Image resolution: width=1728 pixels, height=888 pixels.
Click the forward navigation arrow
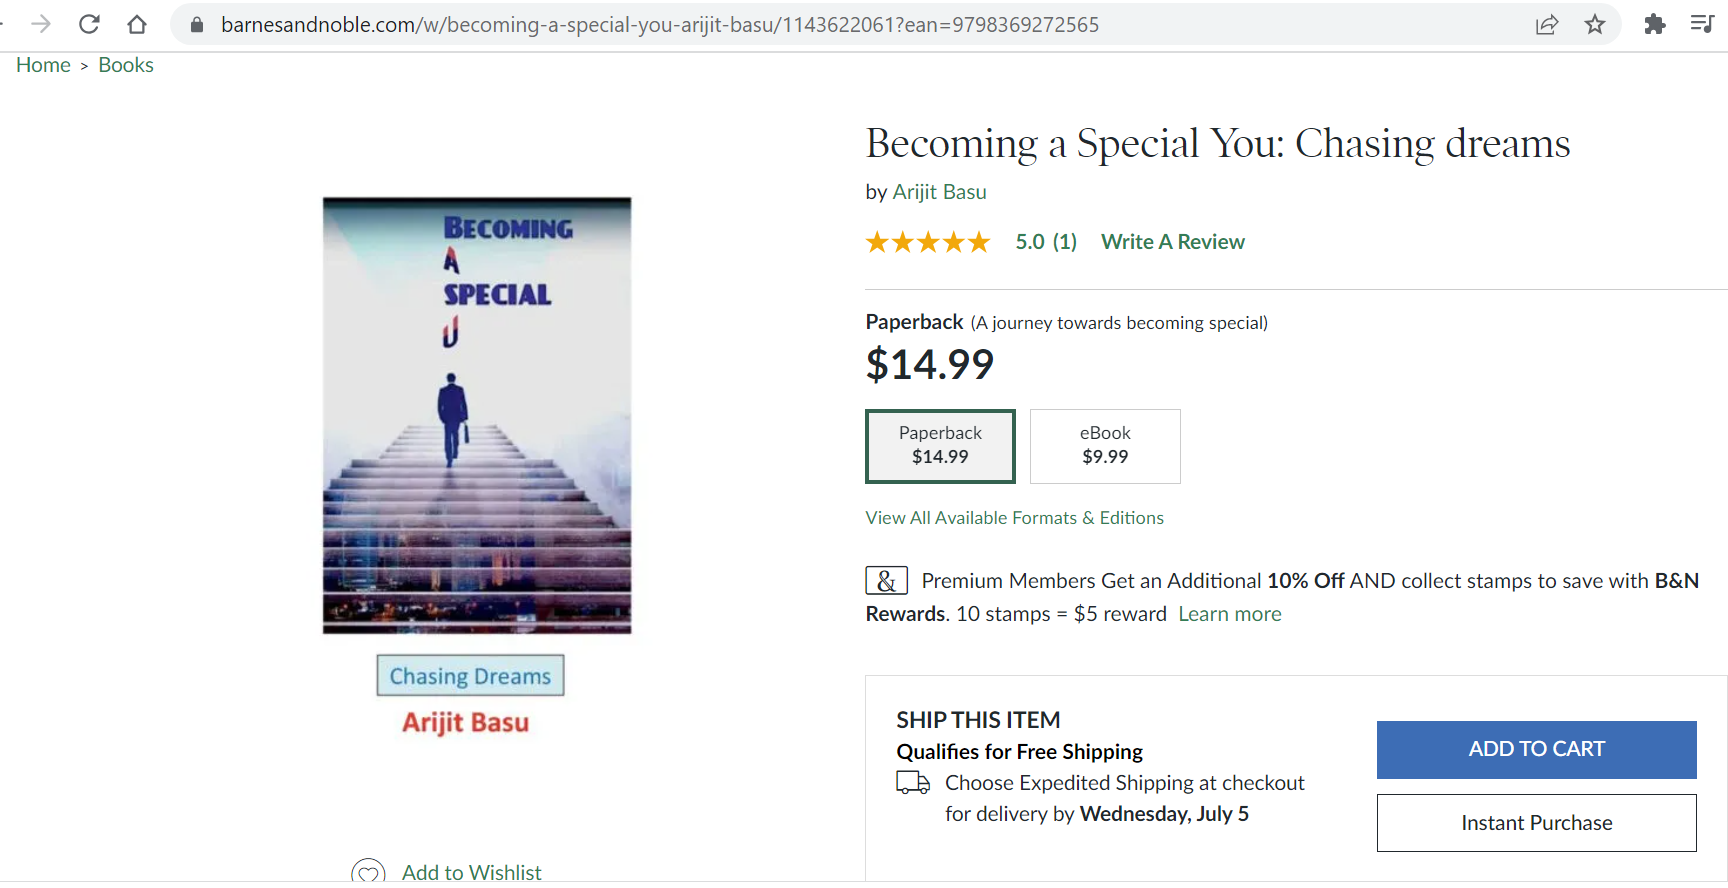pos(41,24)
